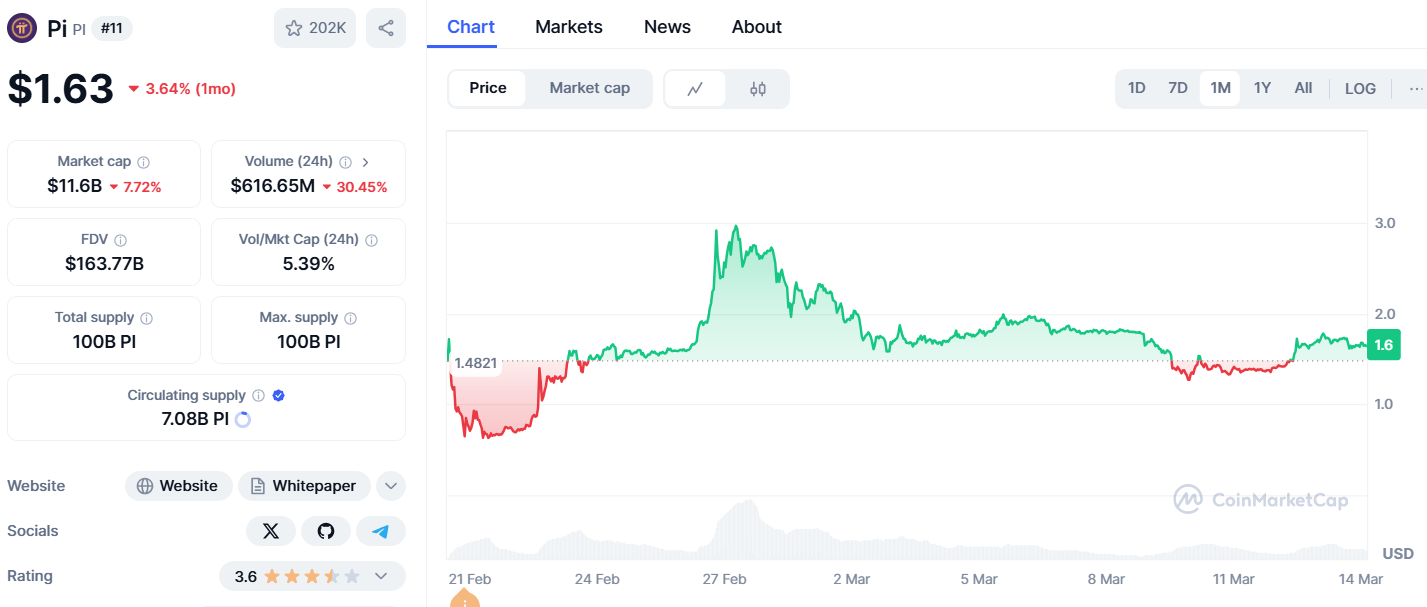Click the X (Twitter) social icon

click(x=271, y=531)
